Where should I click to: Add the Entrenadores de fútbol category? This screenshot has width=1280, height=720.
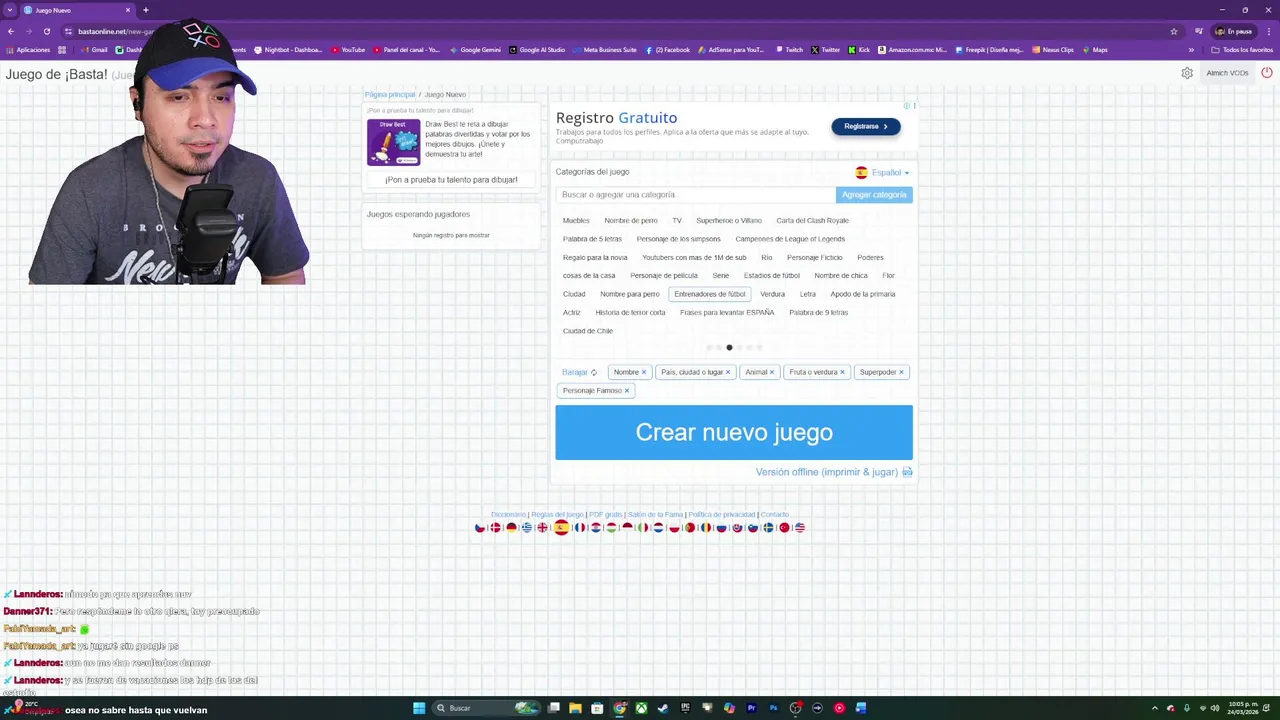point(710,294)
